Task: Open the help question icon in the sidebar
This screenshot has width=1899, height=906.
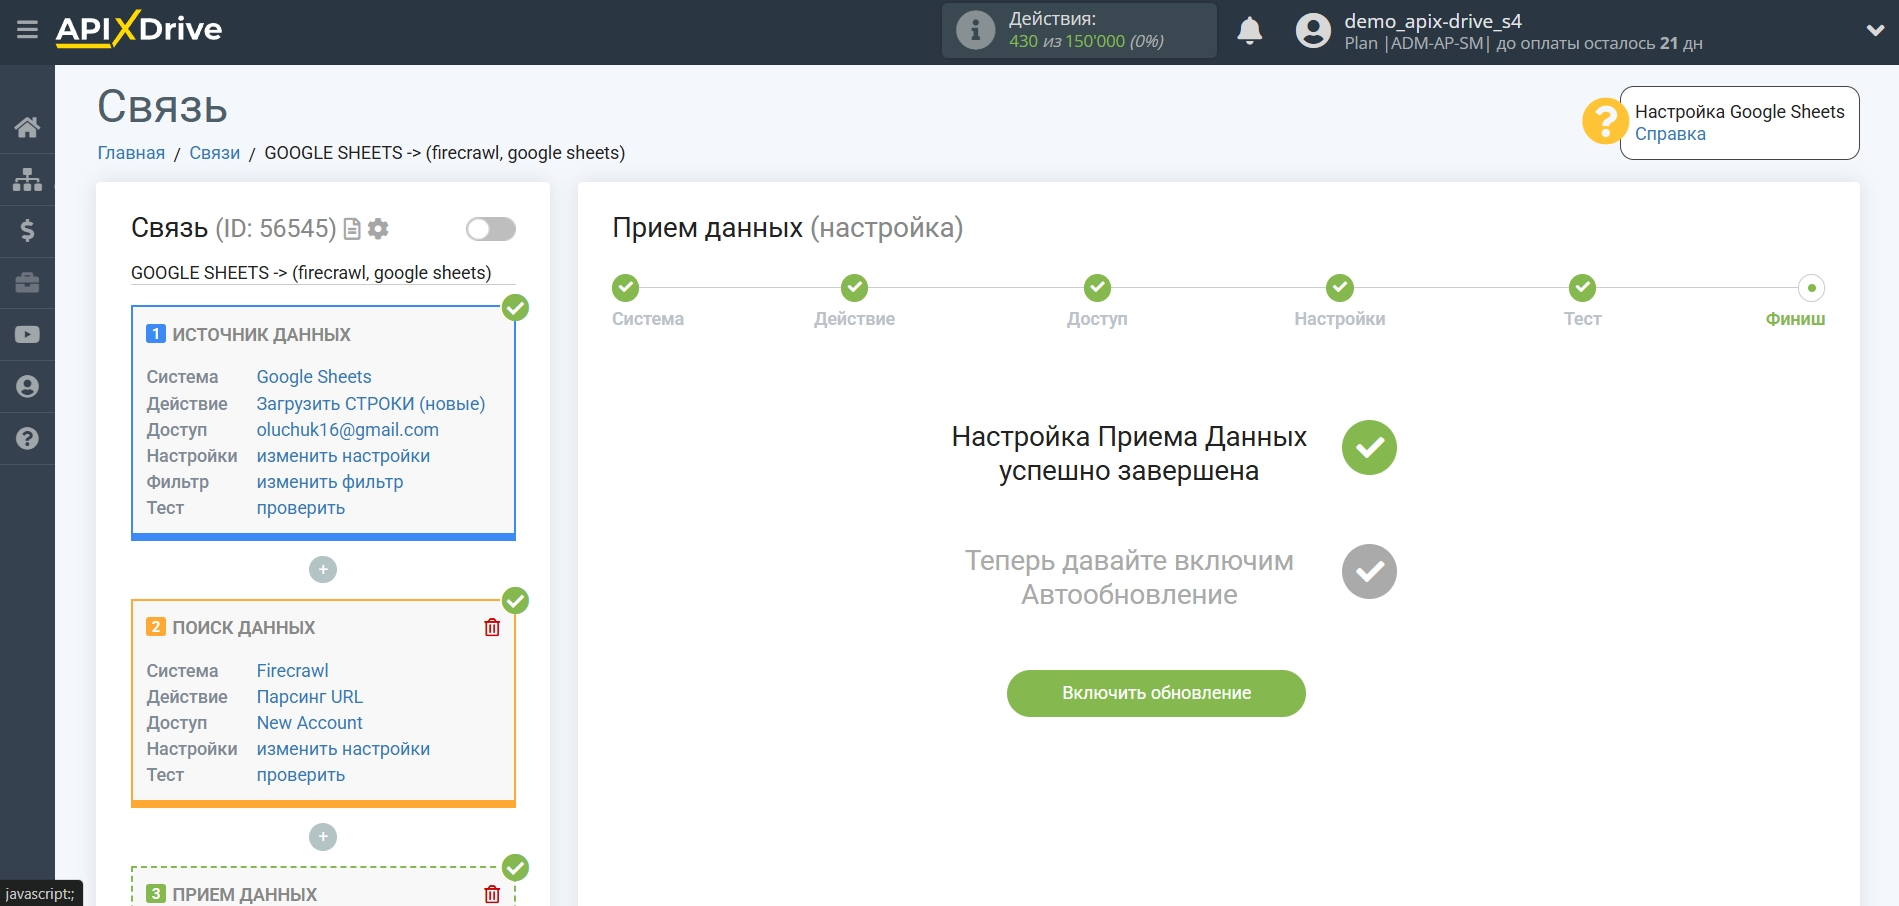Action: 27,438
